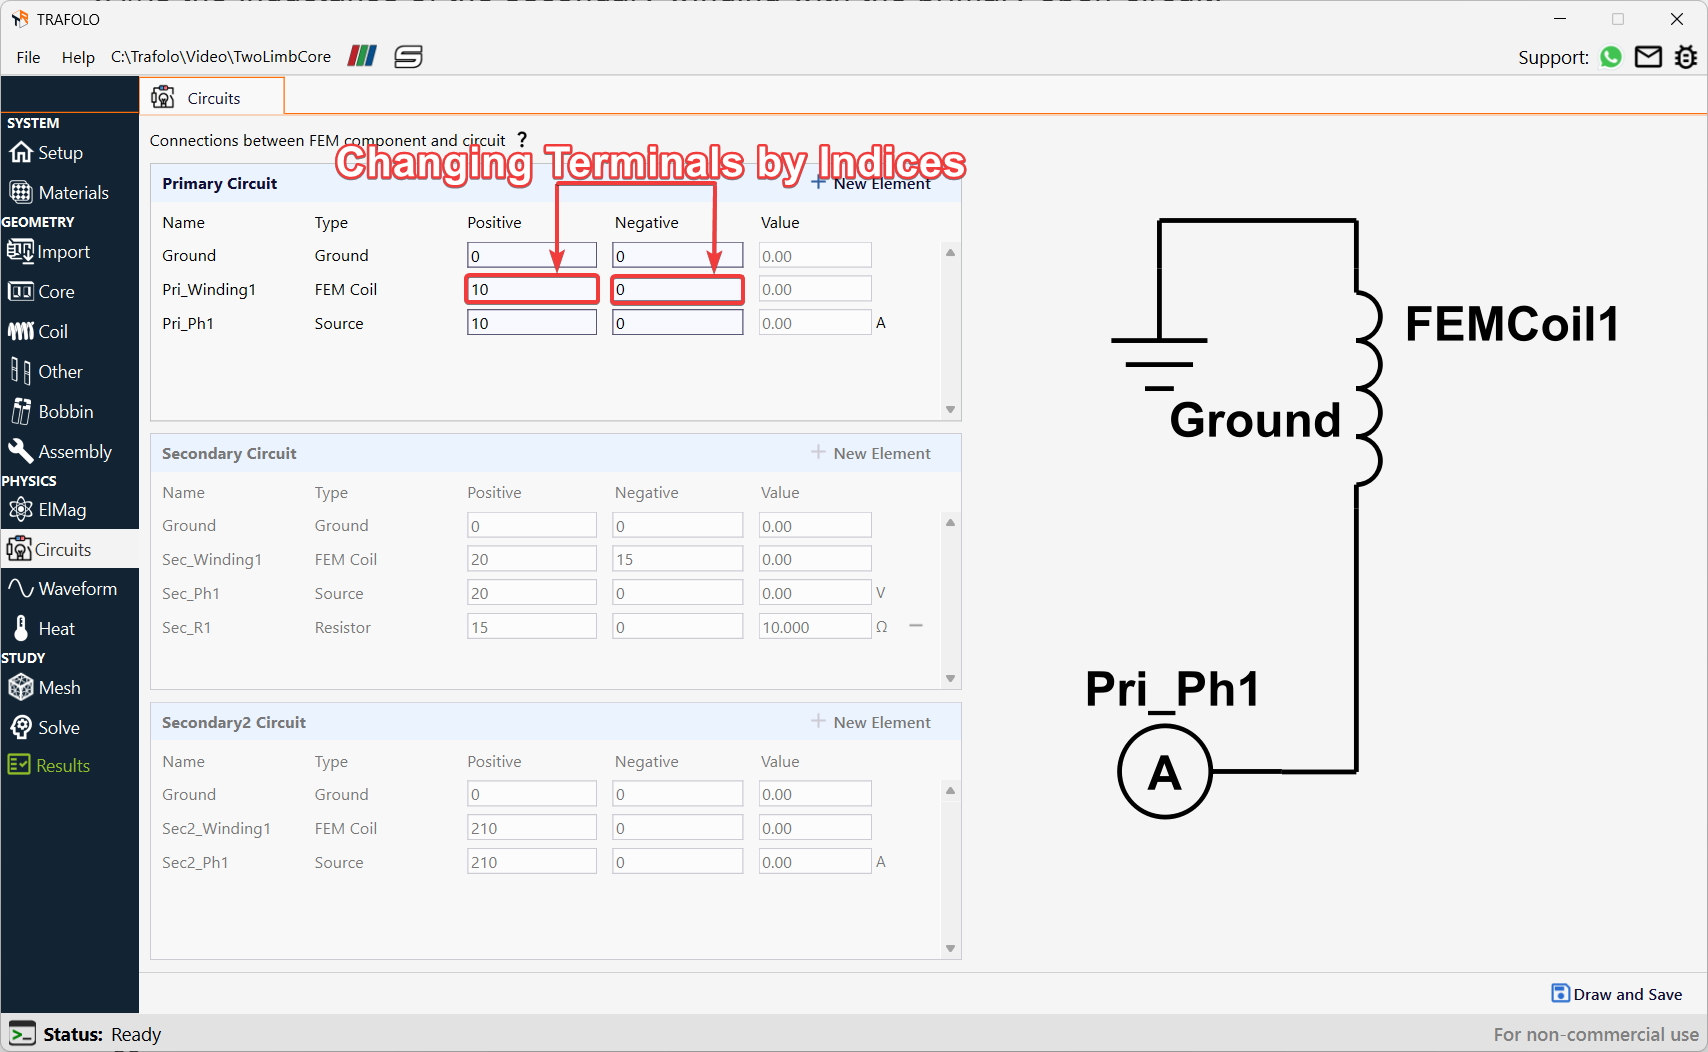
Task: Add New Element to Primary Circuit
Action: click(x=871, y=183)
